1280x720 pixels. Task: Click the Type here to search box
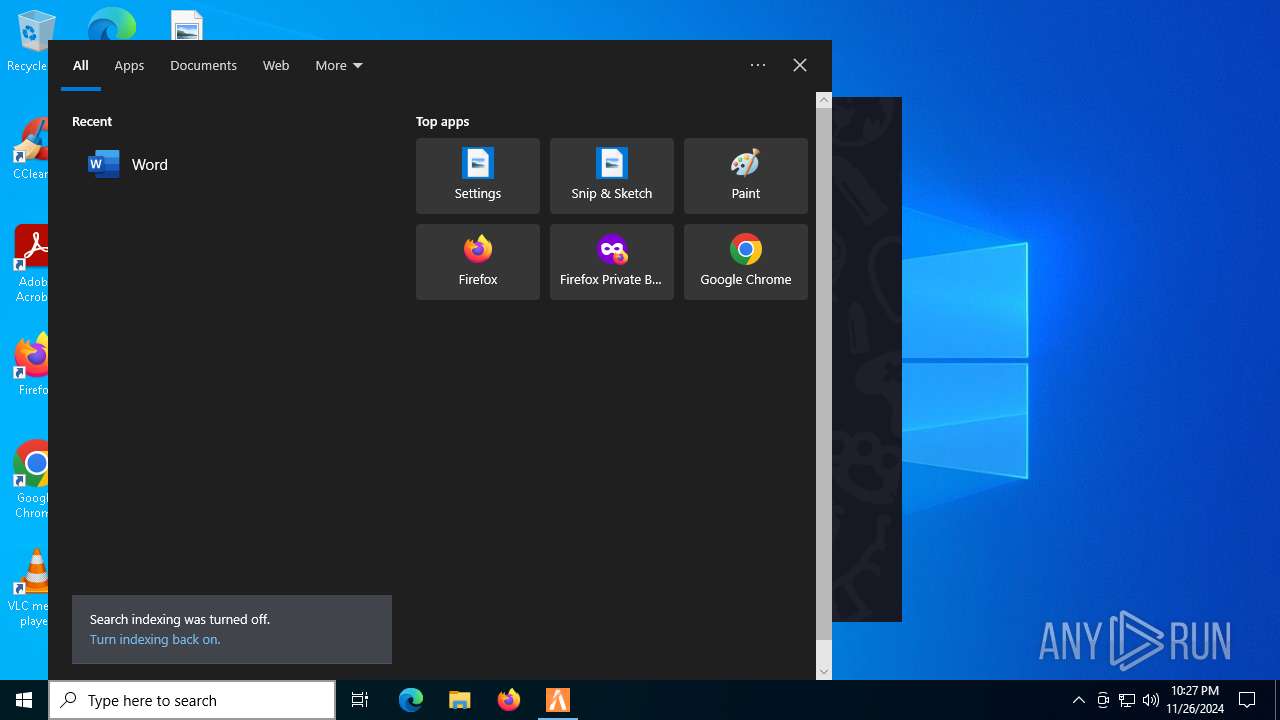click(x=192, y=700)
